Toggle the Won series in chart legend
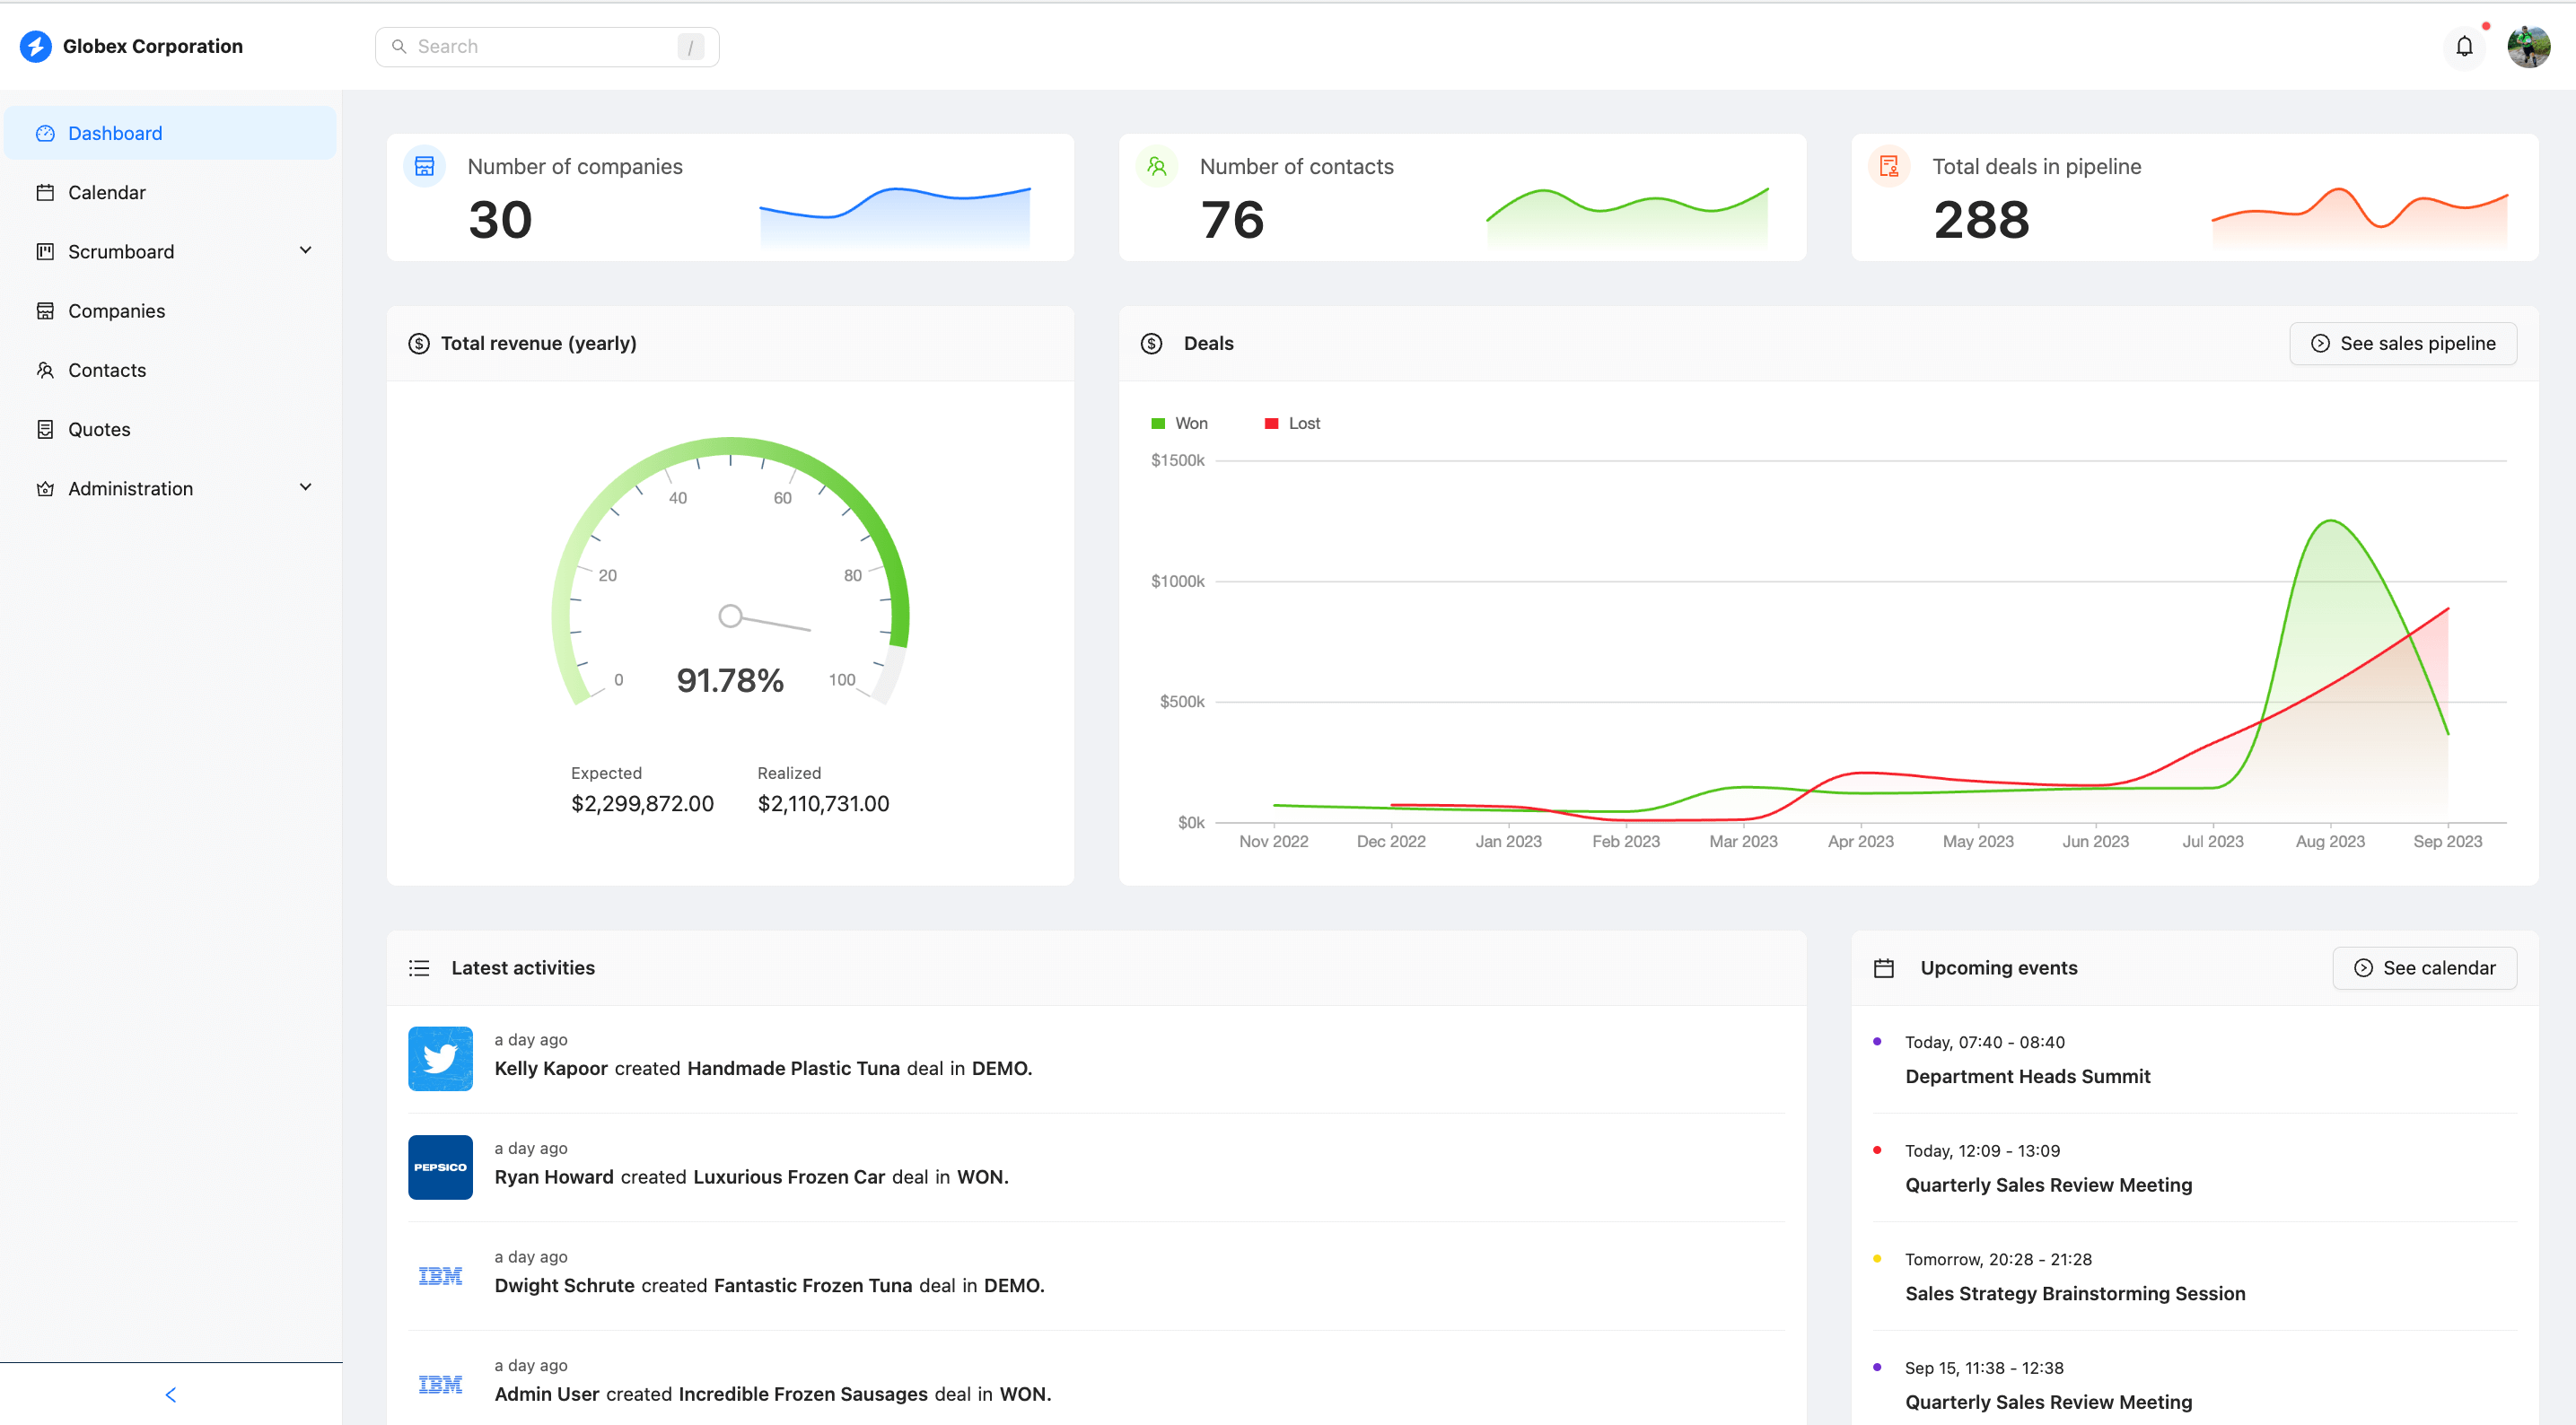Viewport: 2576px width, 1425px height. click(1180, 424)
